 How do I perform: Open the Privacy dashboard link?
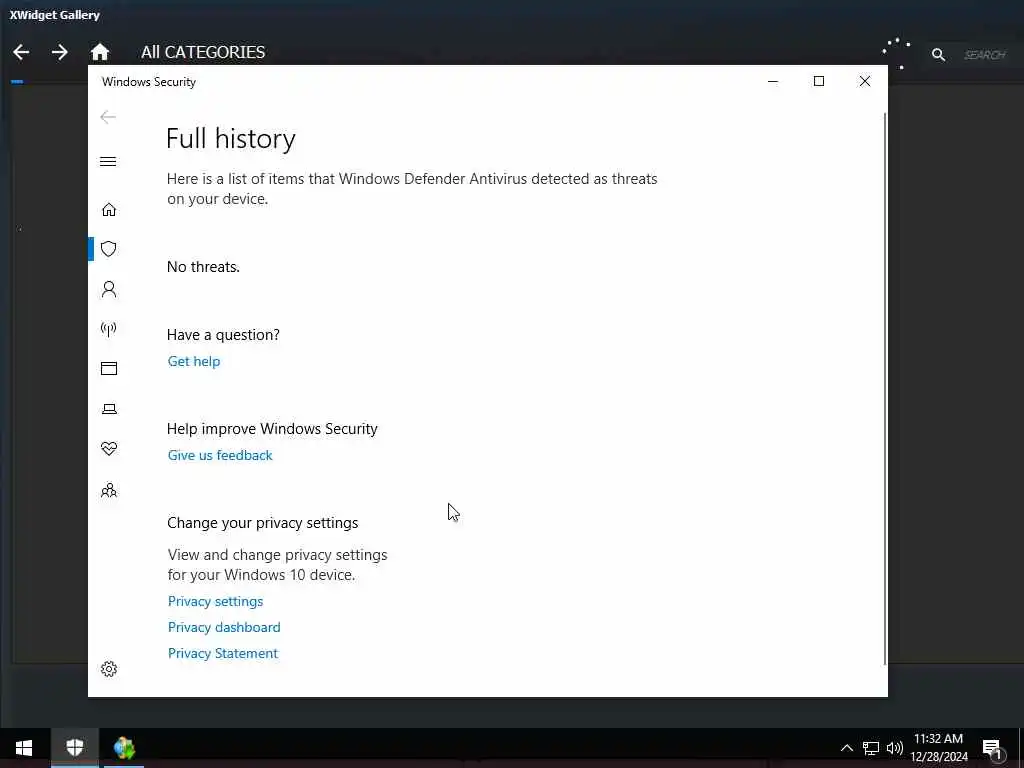[224, 627]
